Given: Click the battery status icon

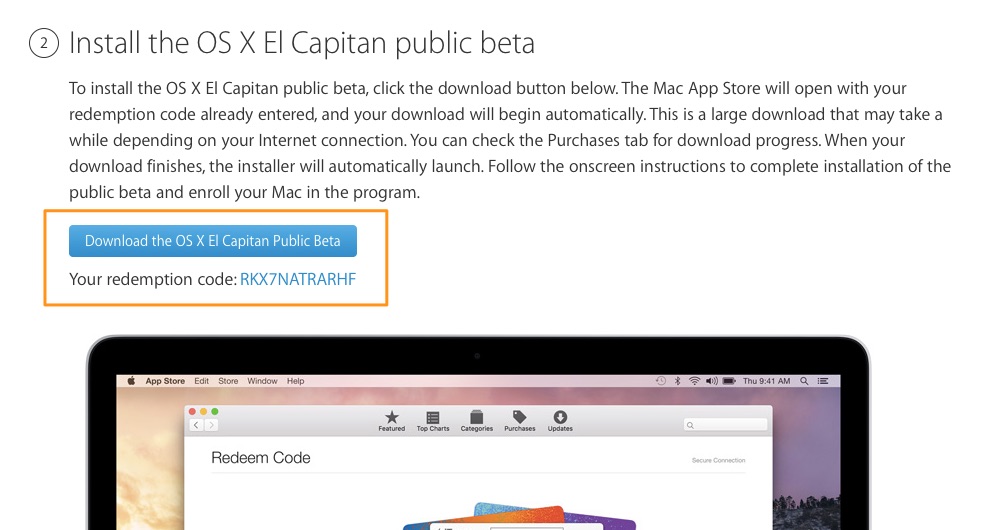Looking at the screenshot, I should tap(729, 381).
